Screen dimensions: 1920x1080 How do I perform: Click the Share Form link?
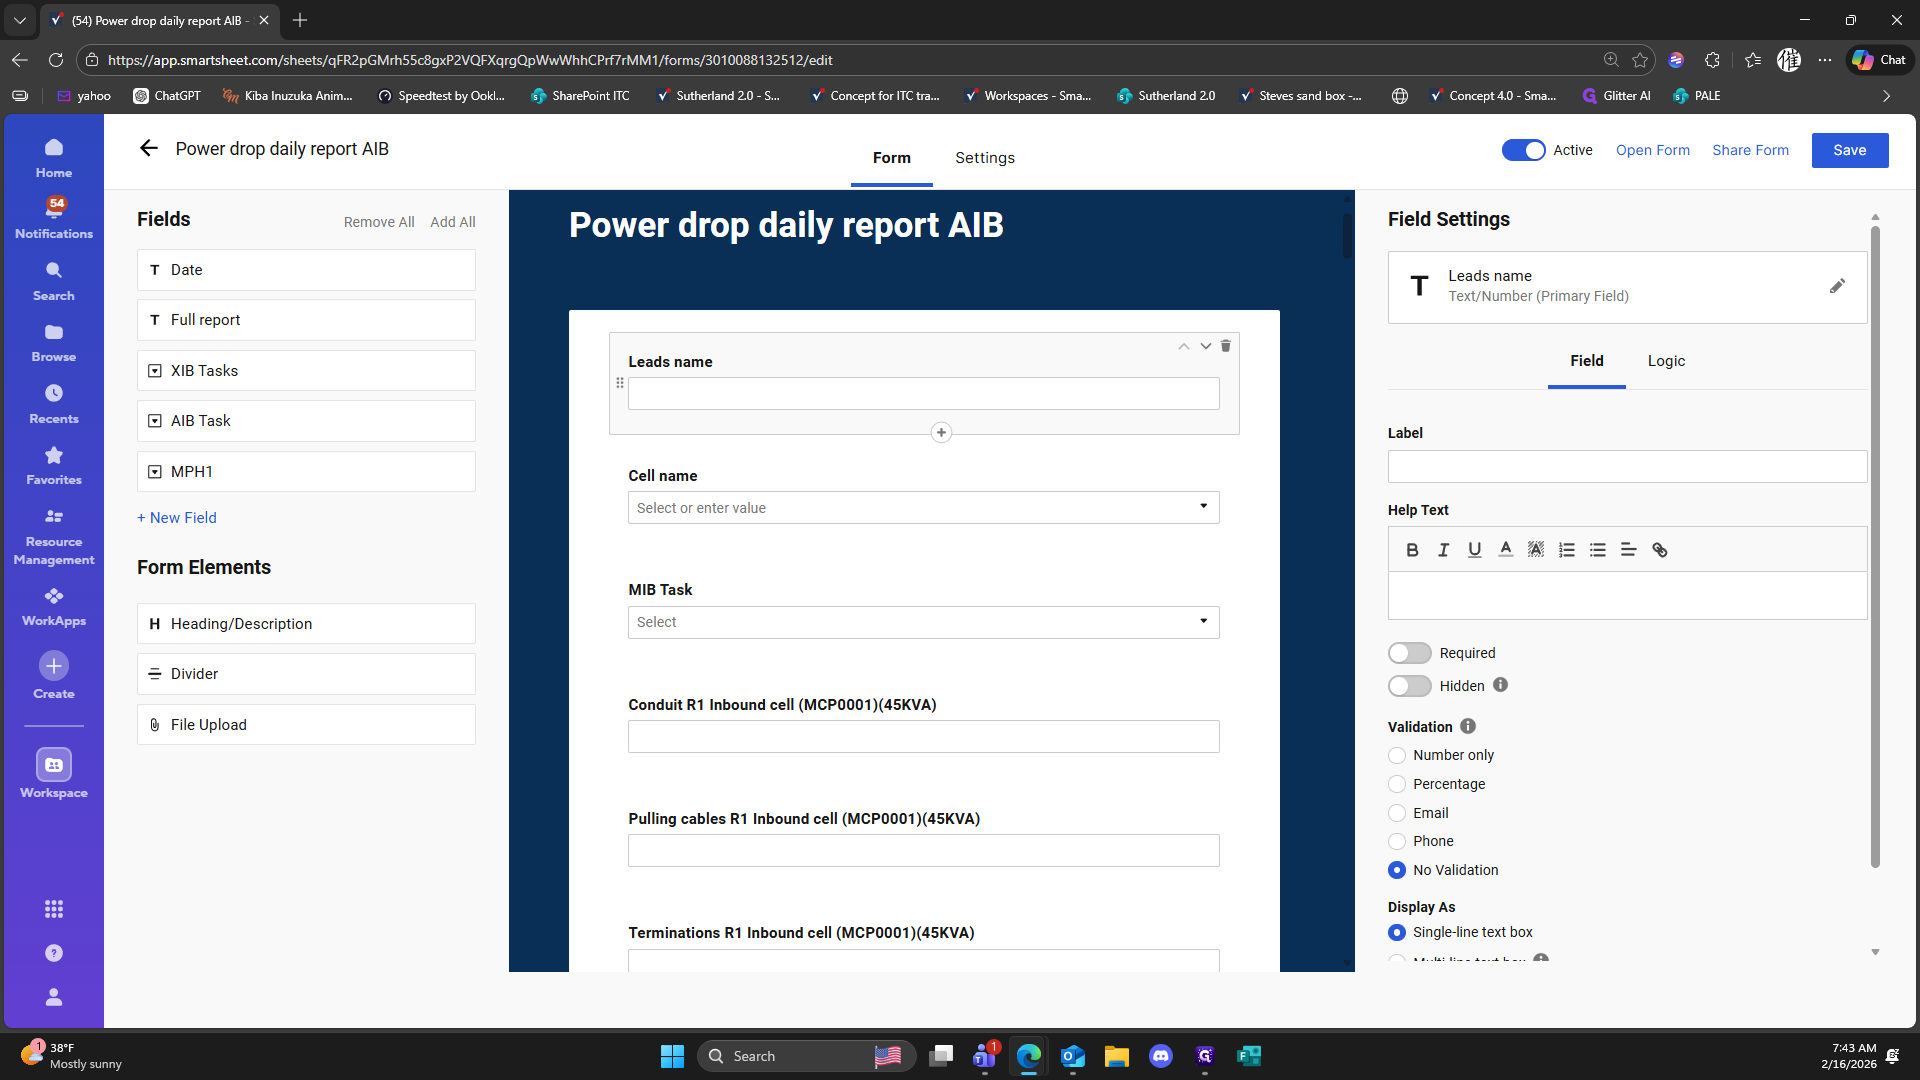point(1750,150)
